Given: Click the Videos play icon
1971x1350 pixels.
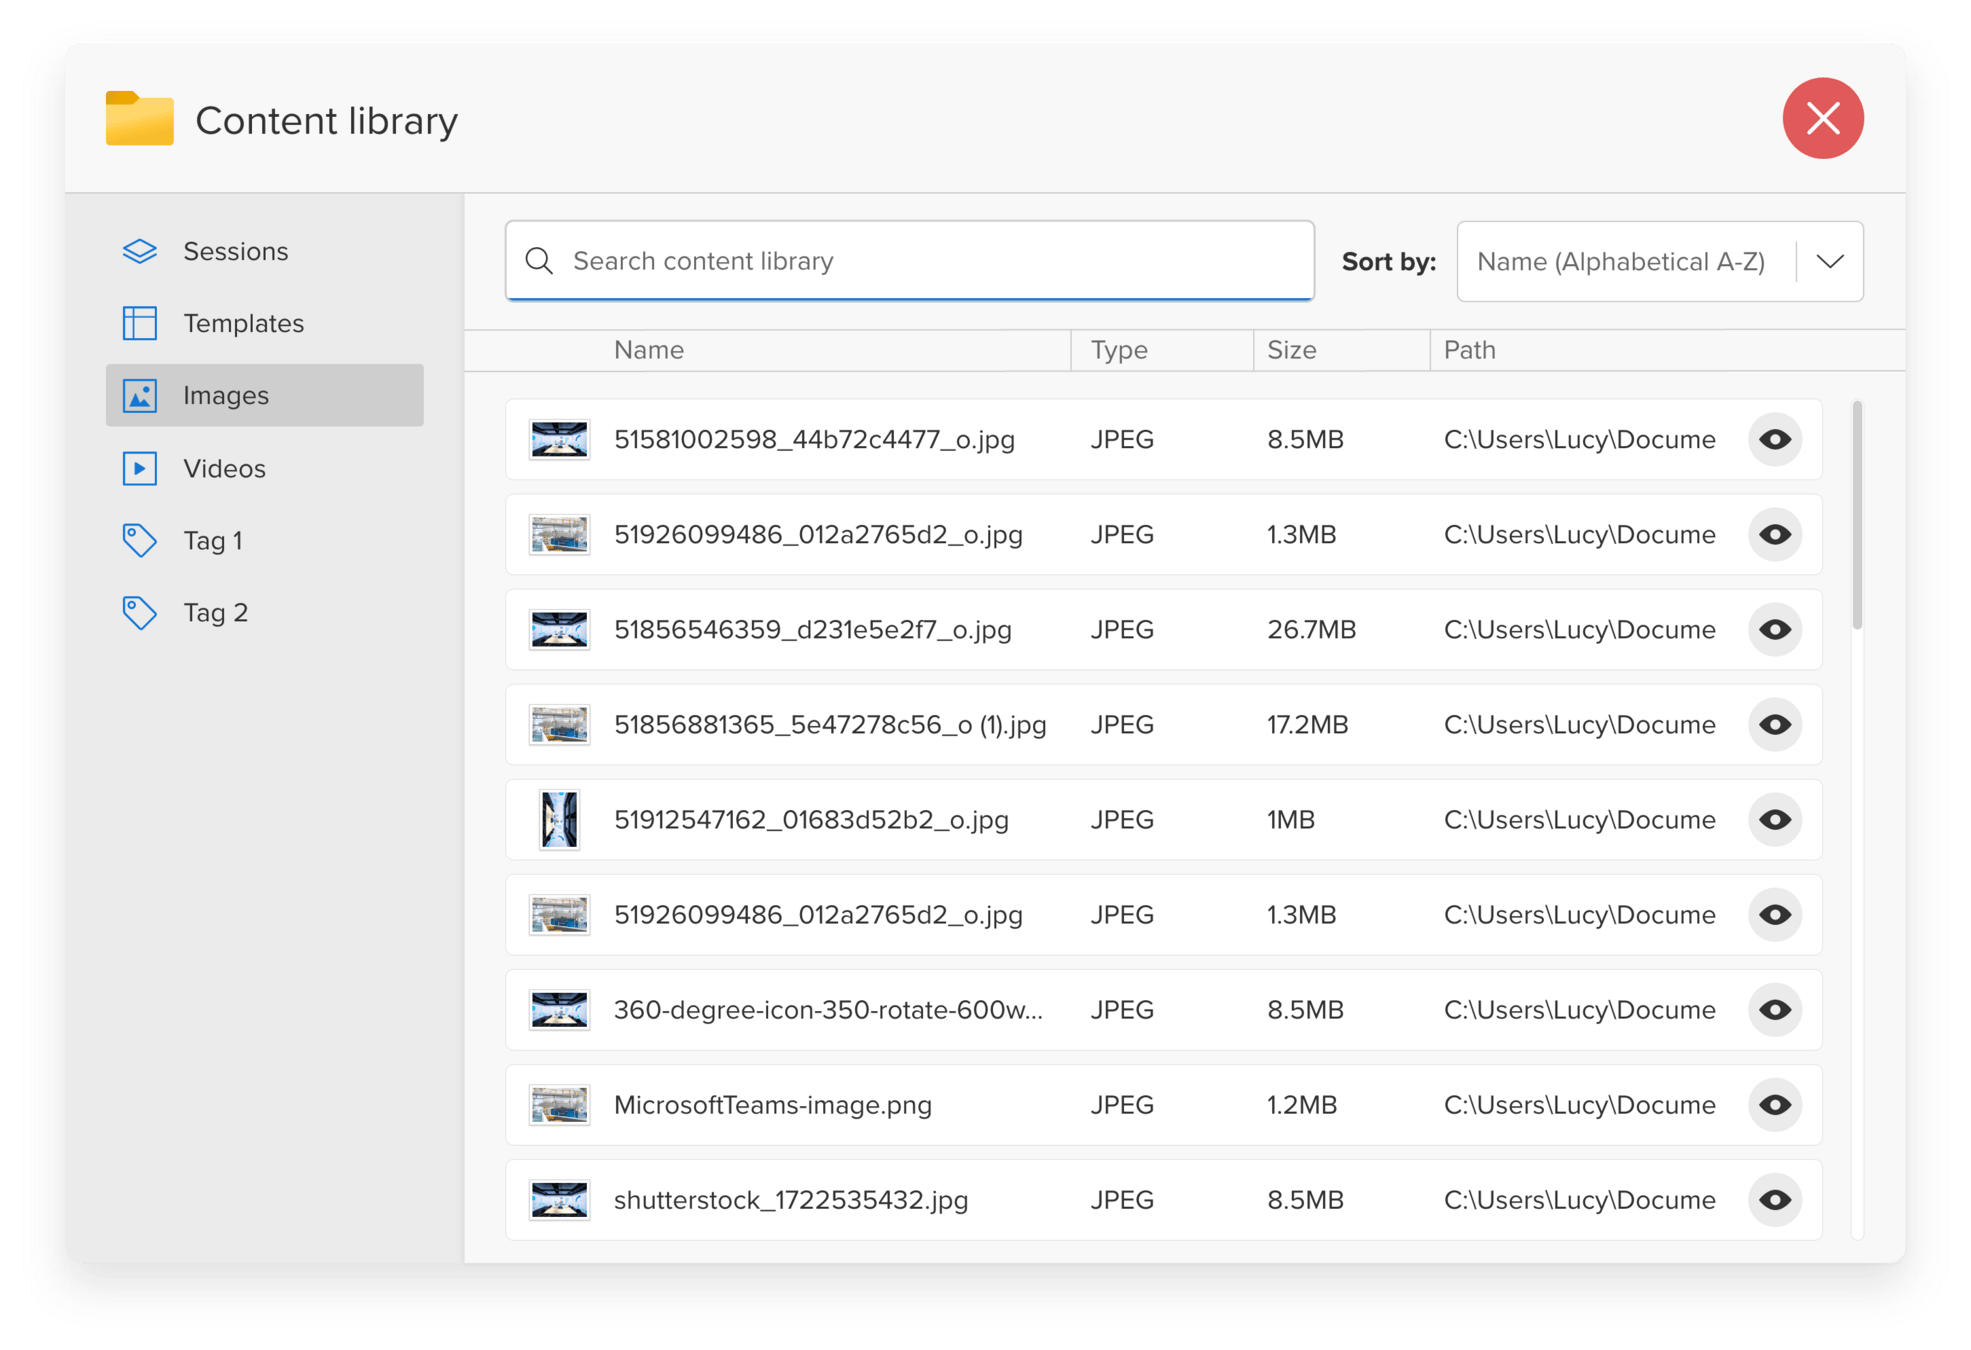Looking at the screenshot, I should pos(139,468).
